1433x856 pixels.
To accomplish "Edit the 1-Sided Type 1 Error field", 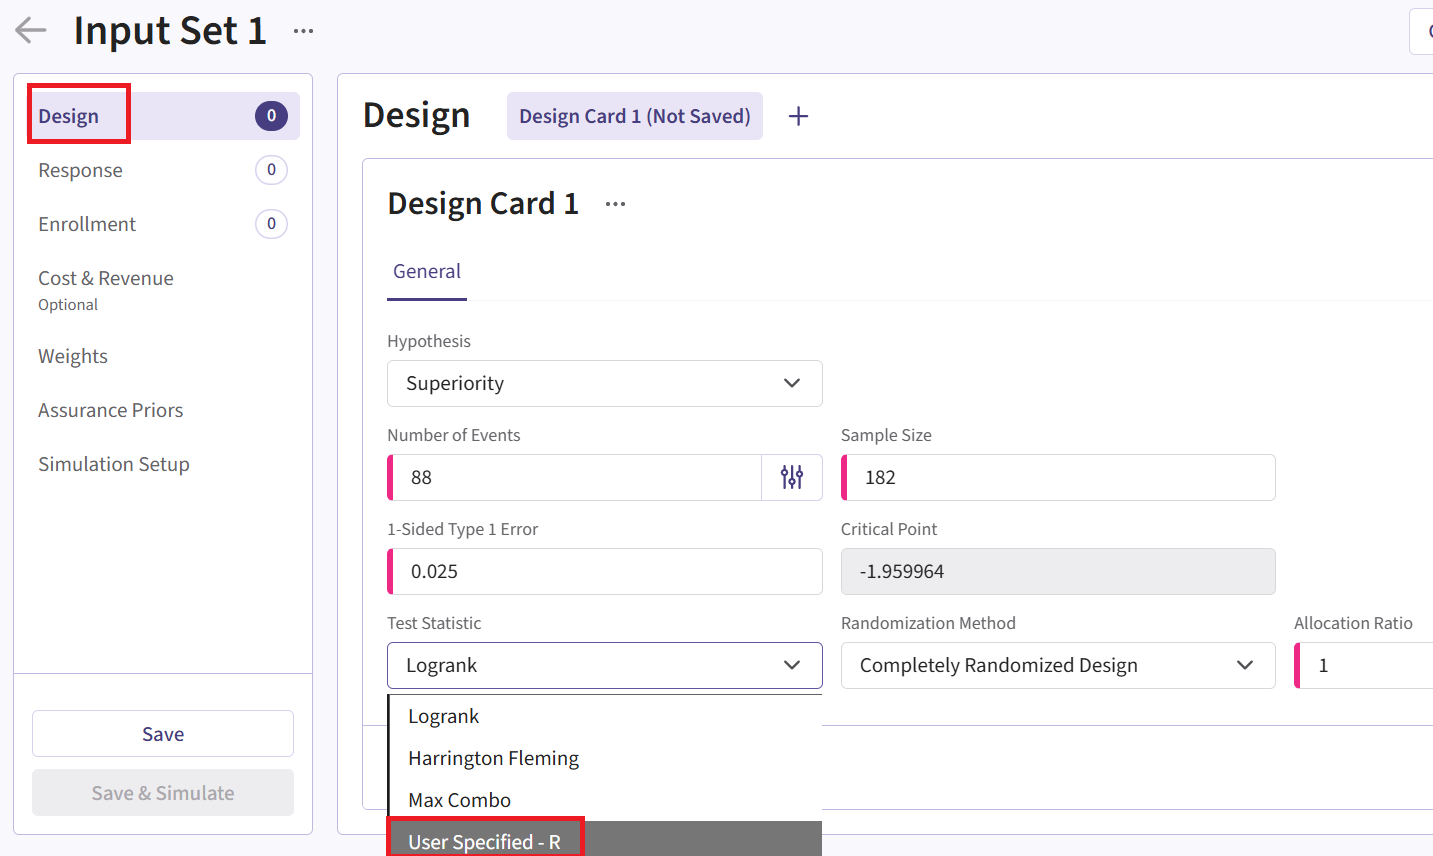I will point(606,571).
